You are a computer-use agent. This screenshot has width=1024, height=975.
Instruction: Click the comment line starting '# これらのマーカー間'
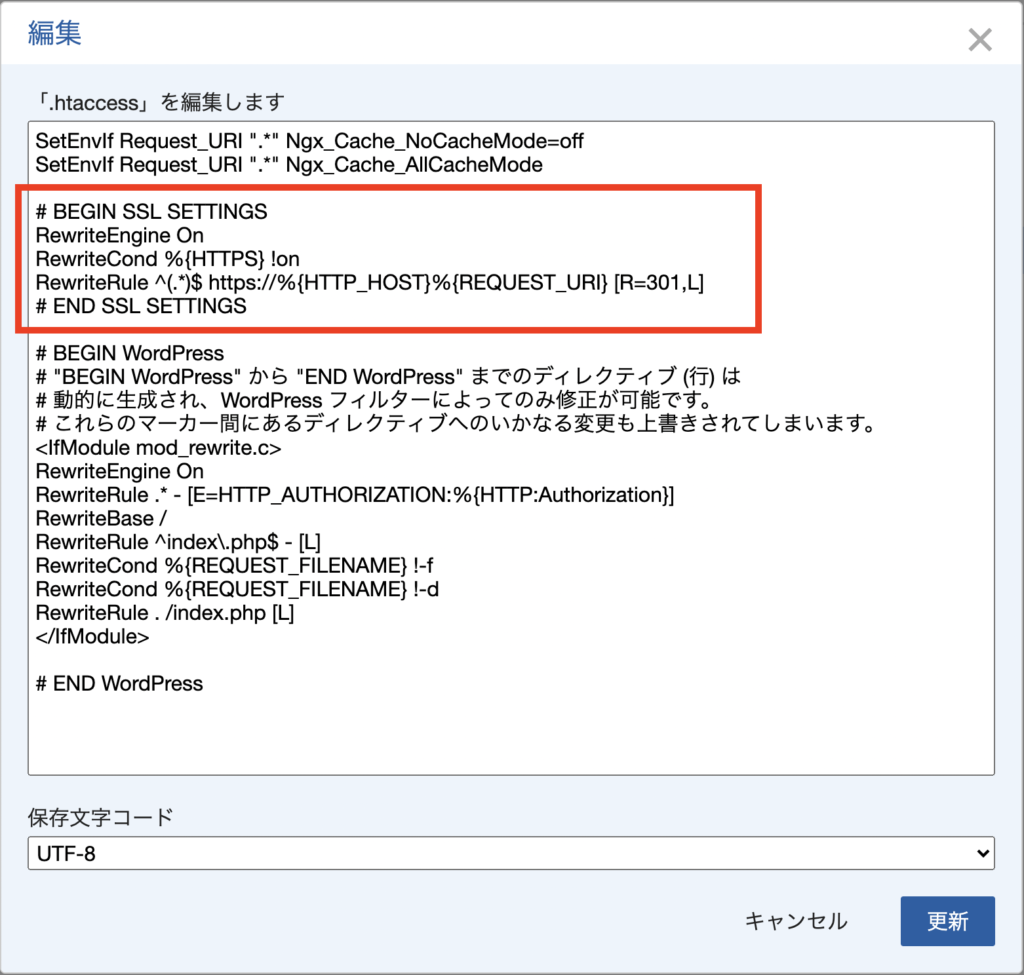point(455,423)
